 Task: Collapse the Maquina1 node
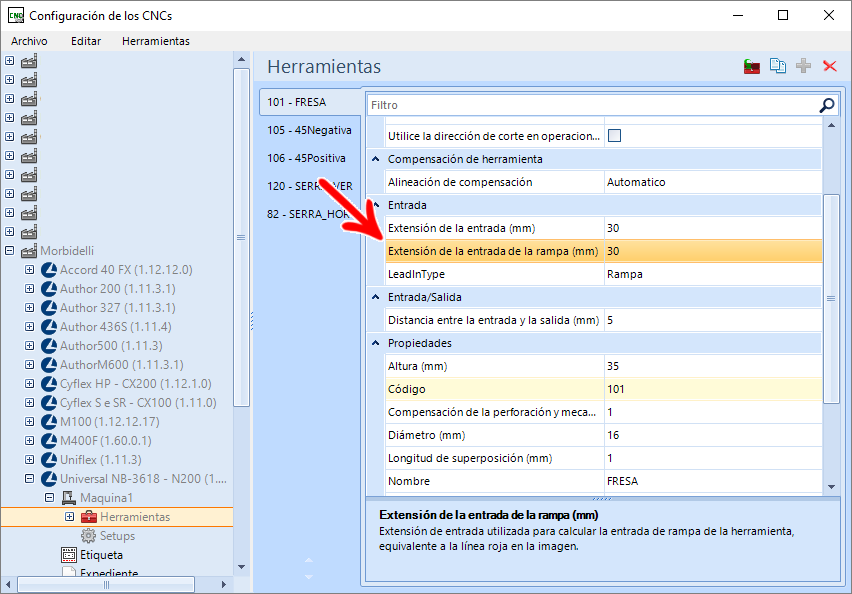pos(49,498)
